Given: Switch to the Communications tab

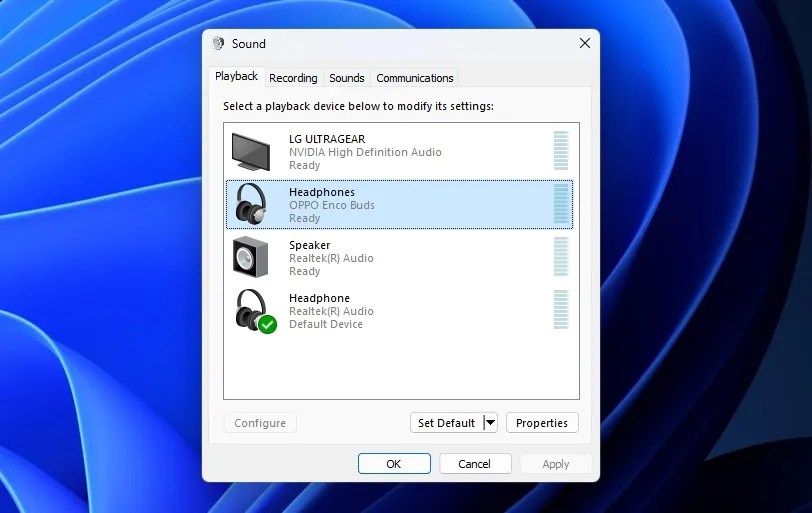Looking at the screenshot, I should point(415,78).
